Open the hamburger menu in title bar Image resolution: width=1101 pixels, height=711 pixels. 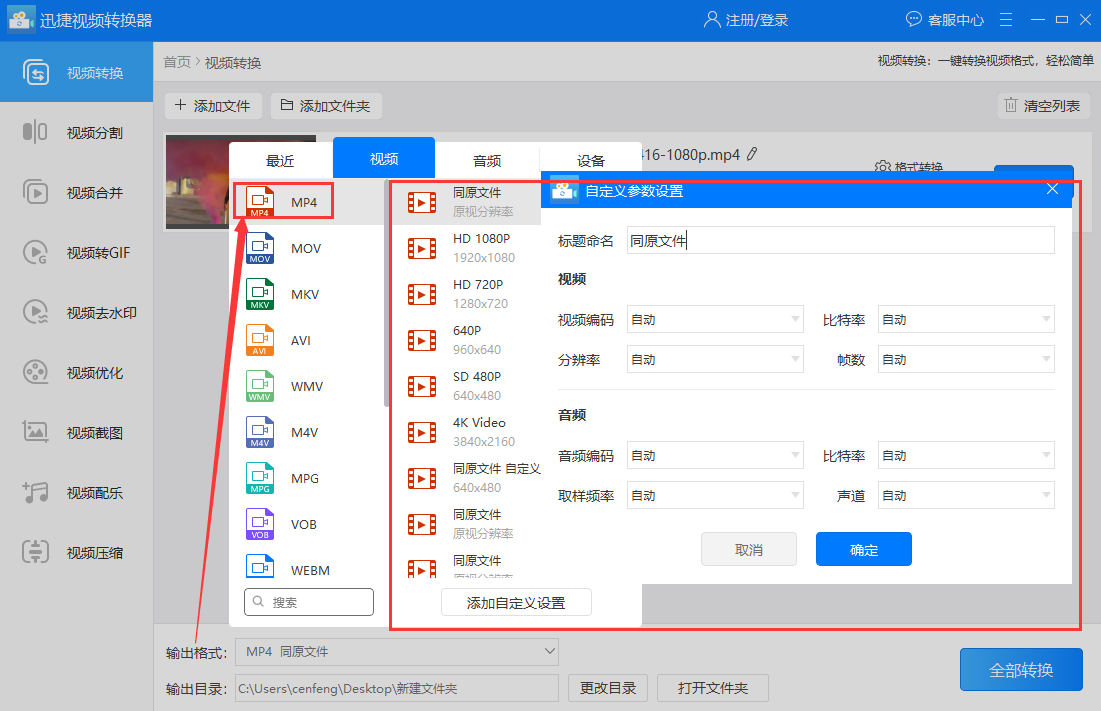coord(1006,20)
